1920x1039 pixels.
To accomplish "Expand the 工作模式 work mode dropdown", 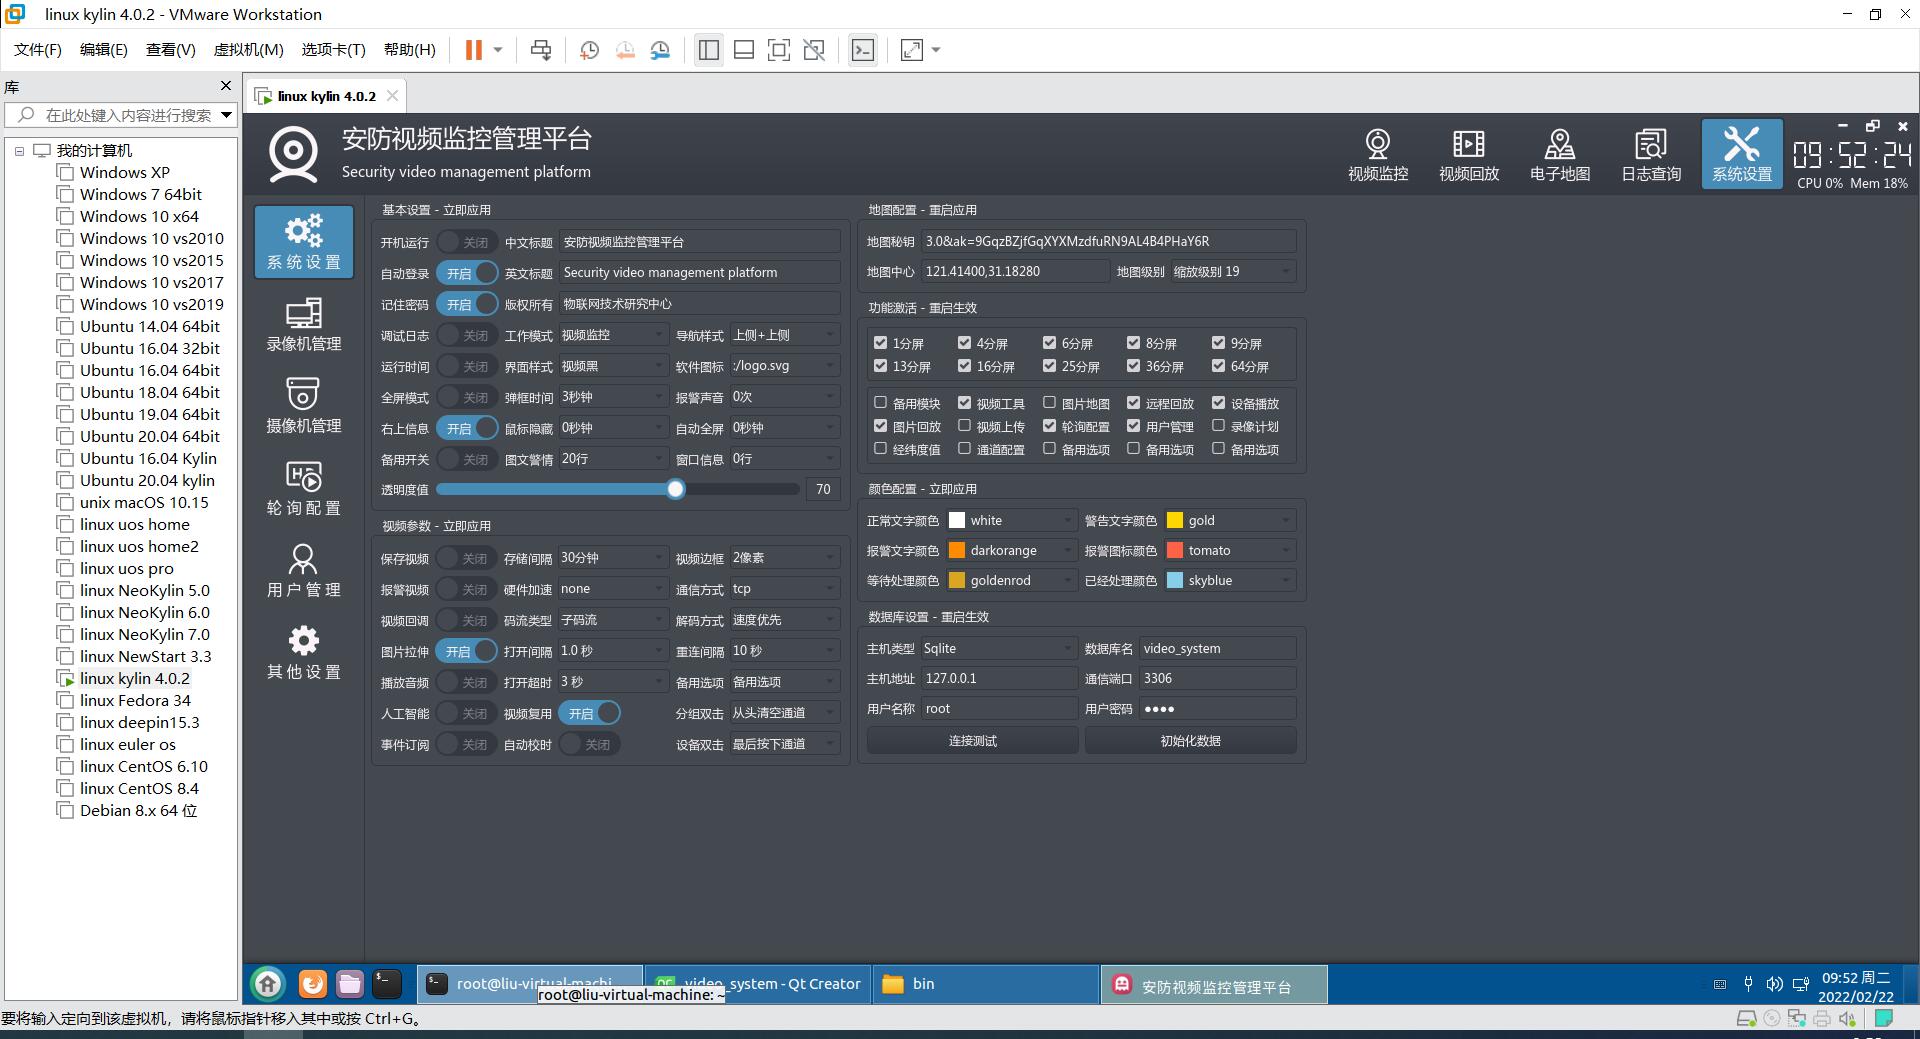I will [612, 335].
